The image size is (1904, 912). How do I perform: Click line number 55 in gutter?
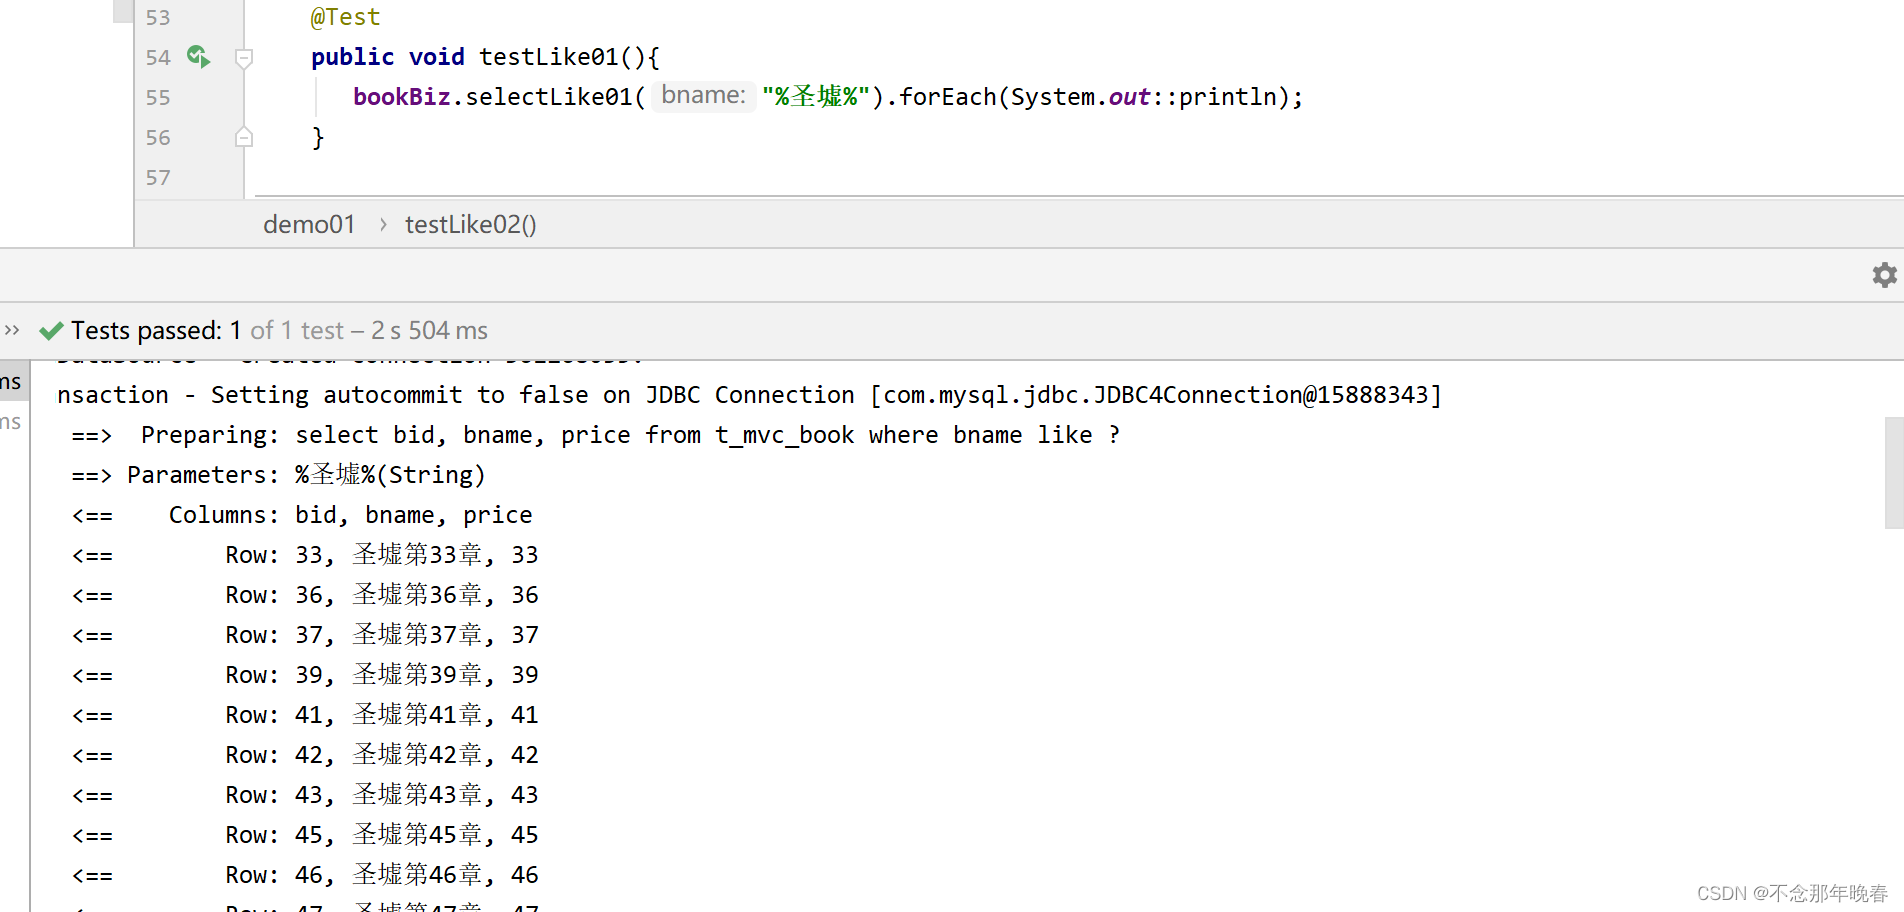click(158, 97)
